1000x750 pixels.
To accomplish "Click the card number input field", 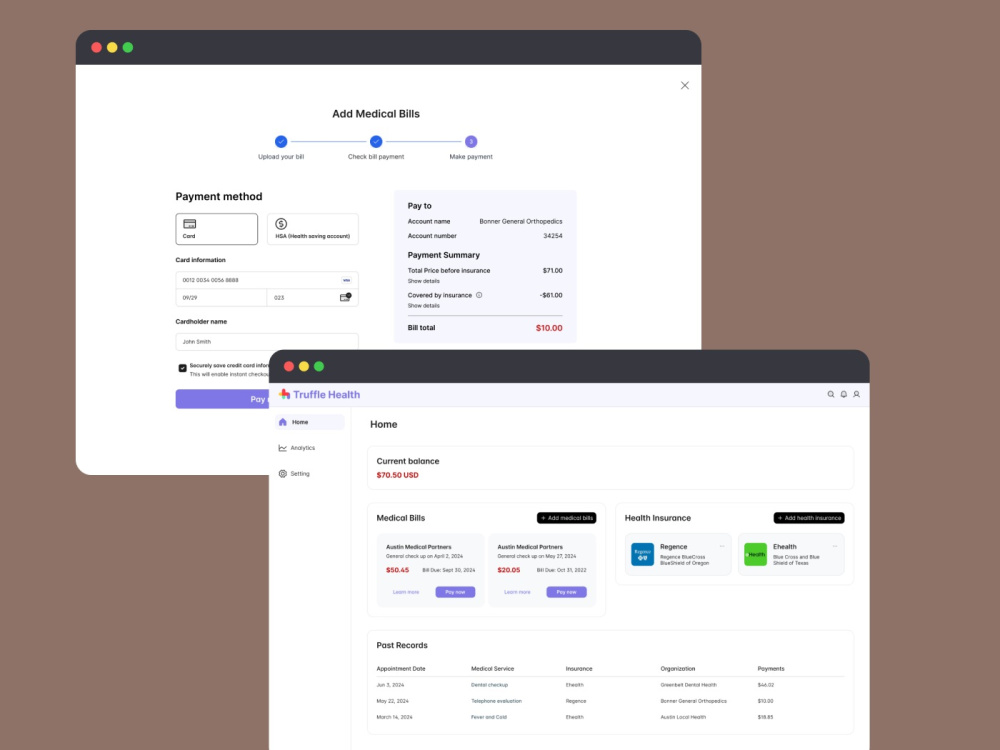I will coord(267,280).
